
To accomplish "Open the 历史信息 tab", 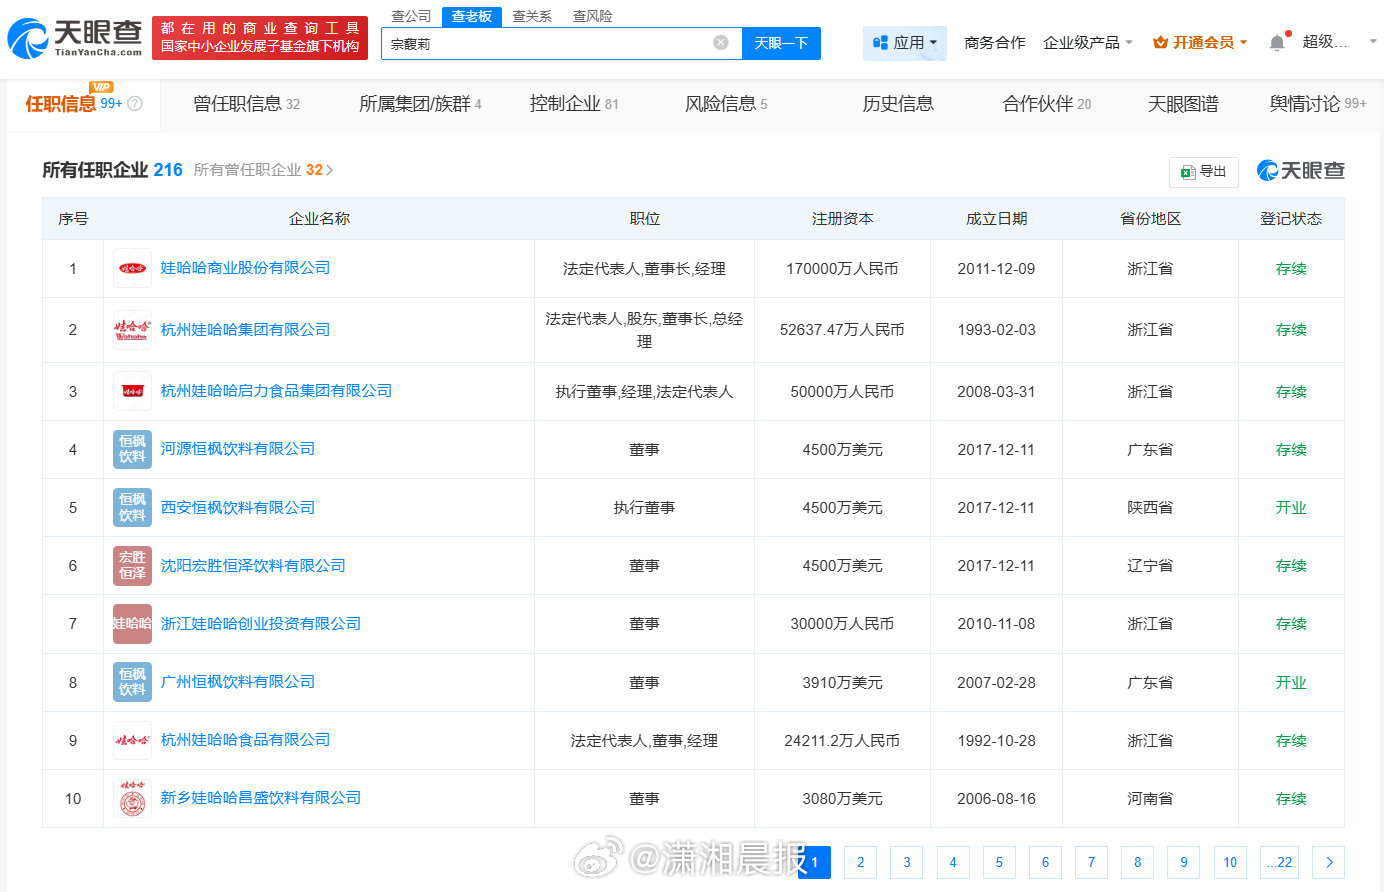I will tap(898, 103).
